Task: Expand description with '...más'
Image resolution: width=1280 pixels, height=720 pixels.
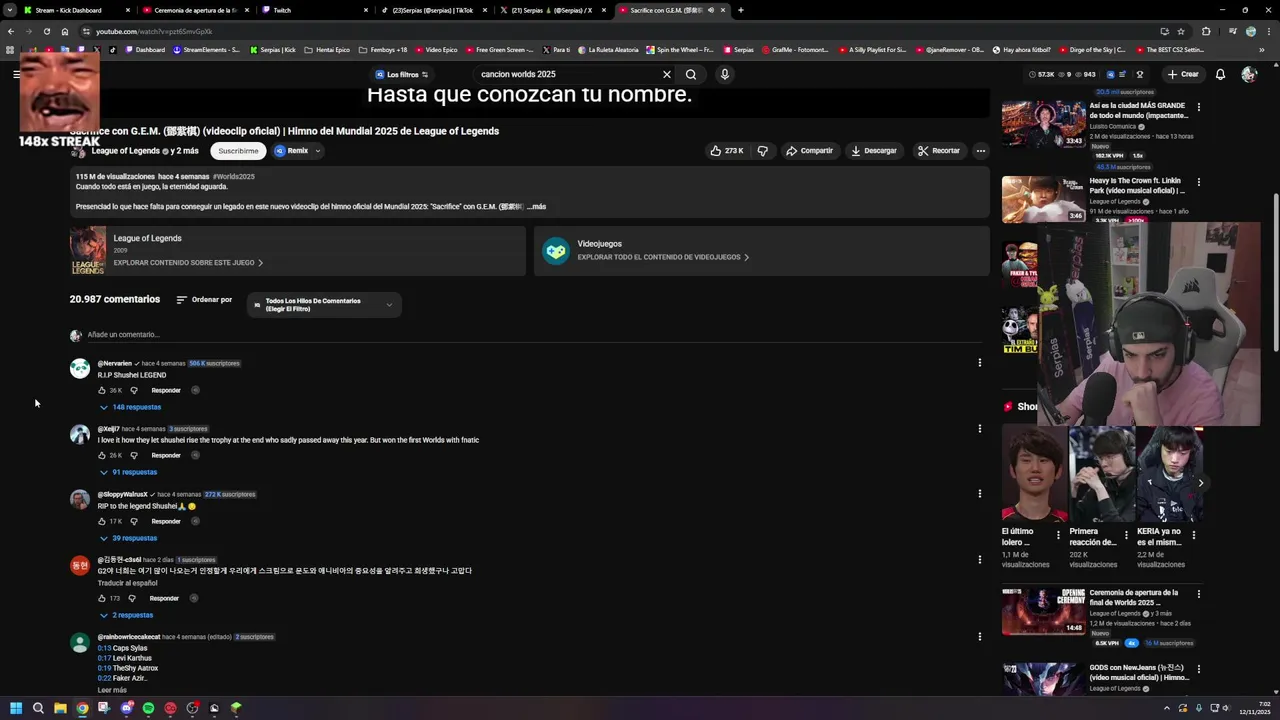Action: tap(537, 206)
